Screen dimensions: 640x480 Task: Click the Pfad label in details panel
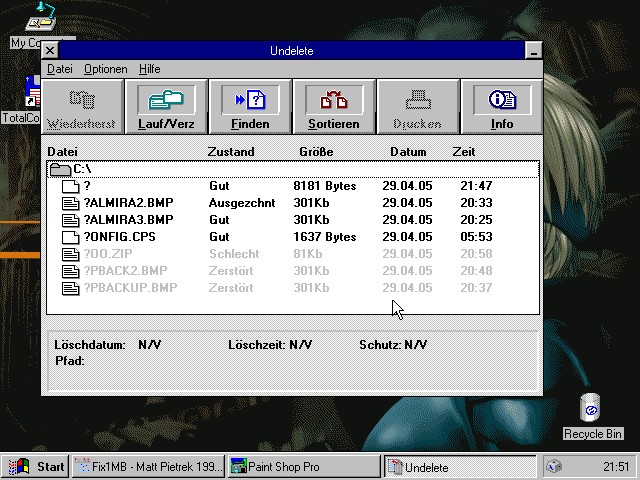[x=69, y=361]
